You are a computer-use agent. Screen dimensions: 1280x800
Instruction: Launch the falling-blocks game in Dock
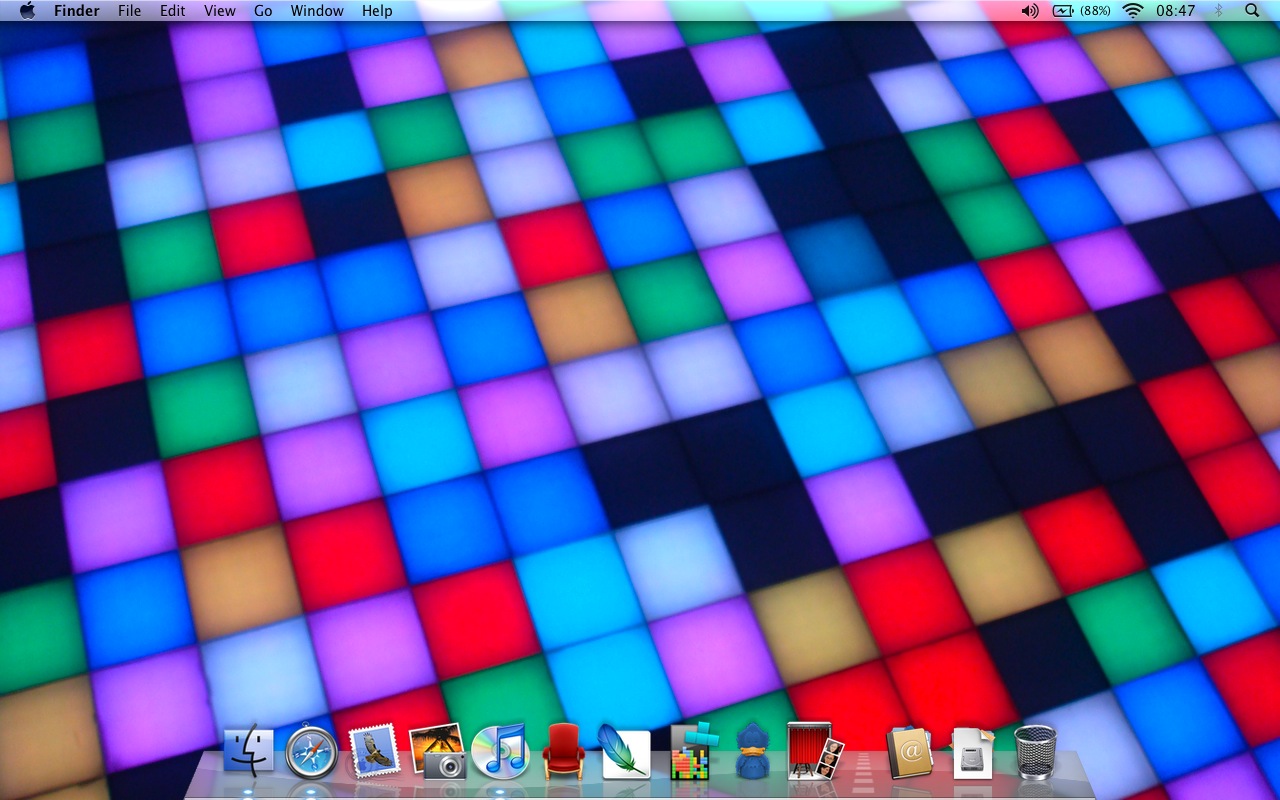690,750
